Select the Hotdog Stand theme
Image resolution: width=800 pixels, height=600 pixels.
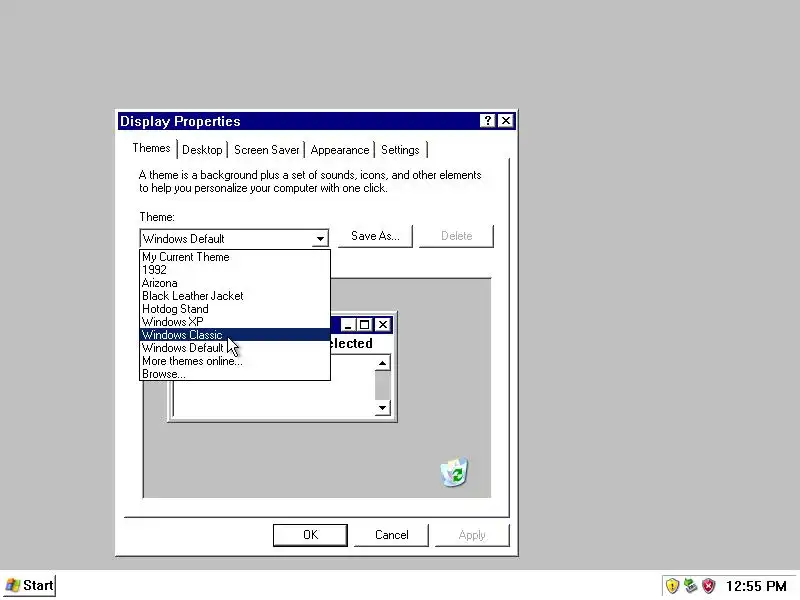click(x=235, y=309)
